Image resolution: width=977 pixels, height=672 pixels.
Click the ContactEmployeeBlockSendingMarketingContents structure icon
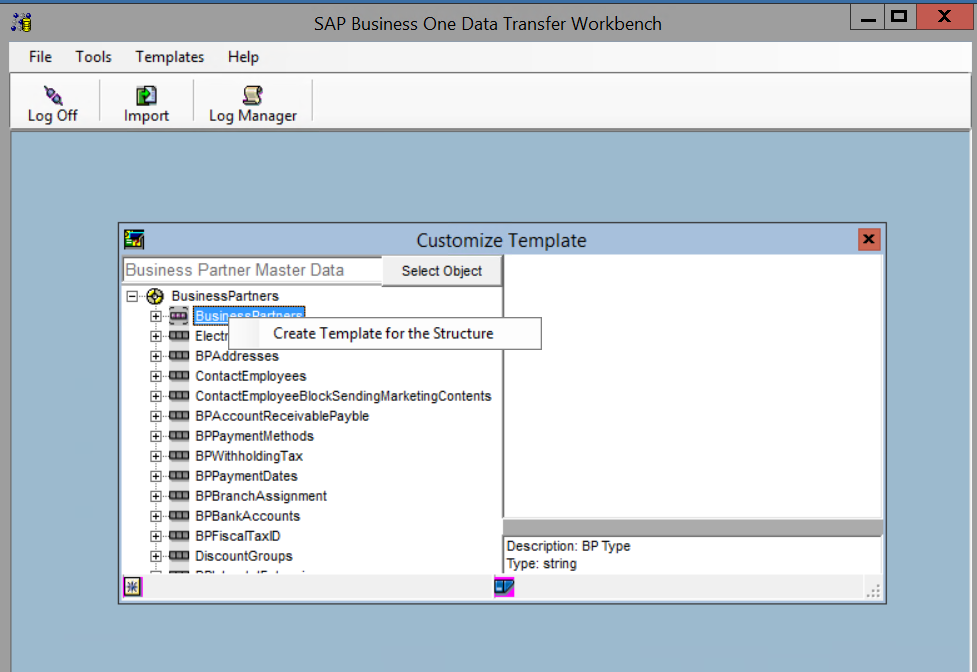(x=179, y=395)
